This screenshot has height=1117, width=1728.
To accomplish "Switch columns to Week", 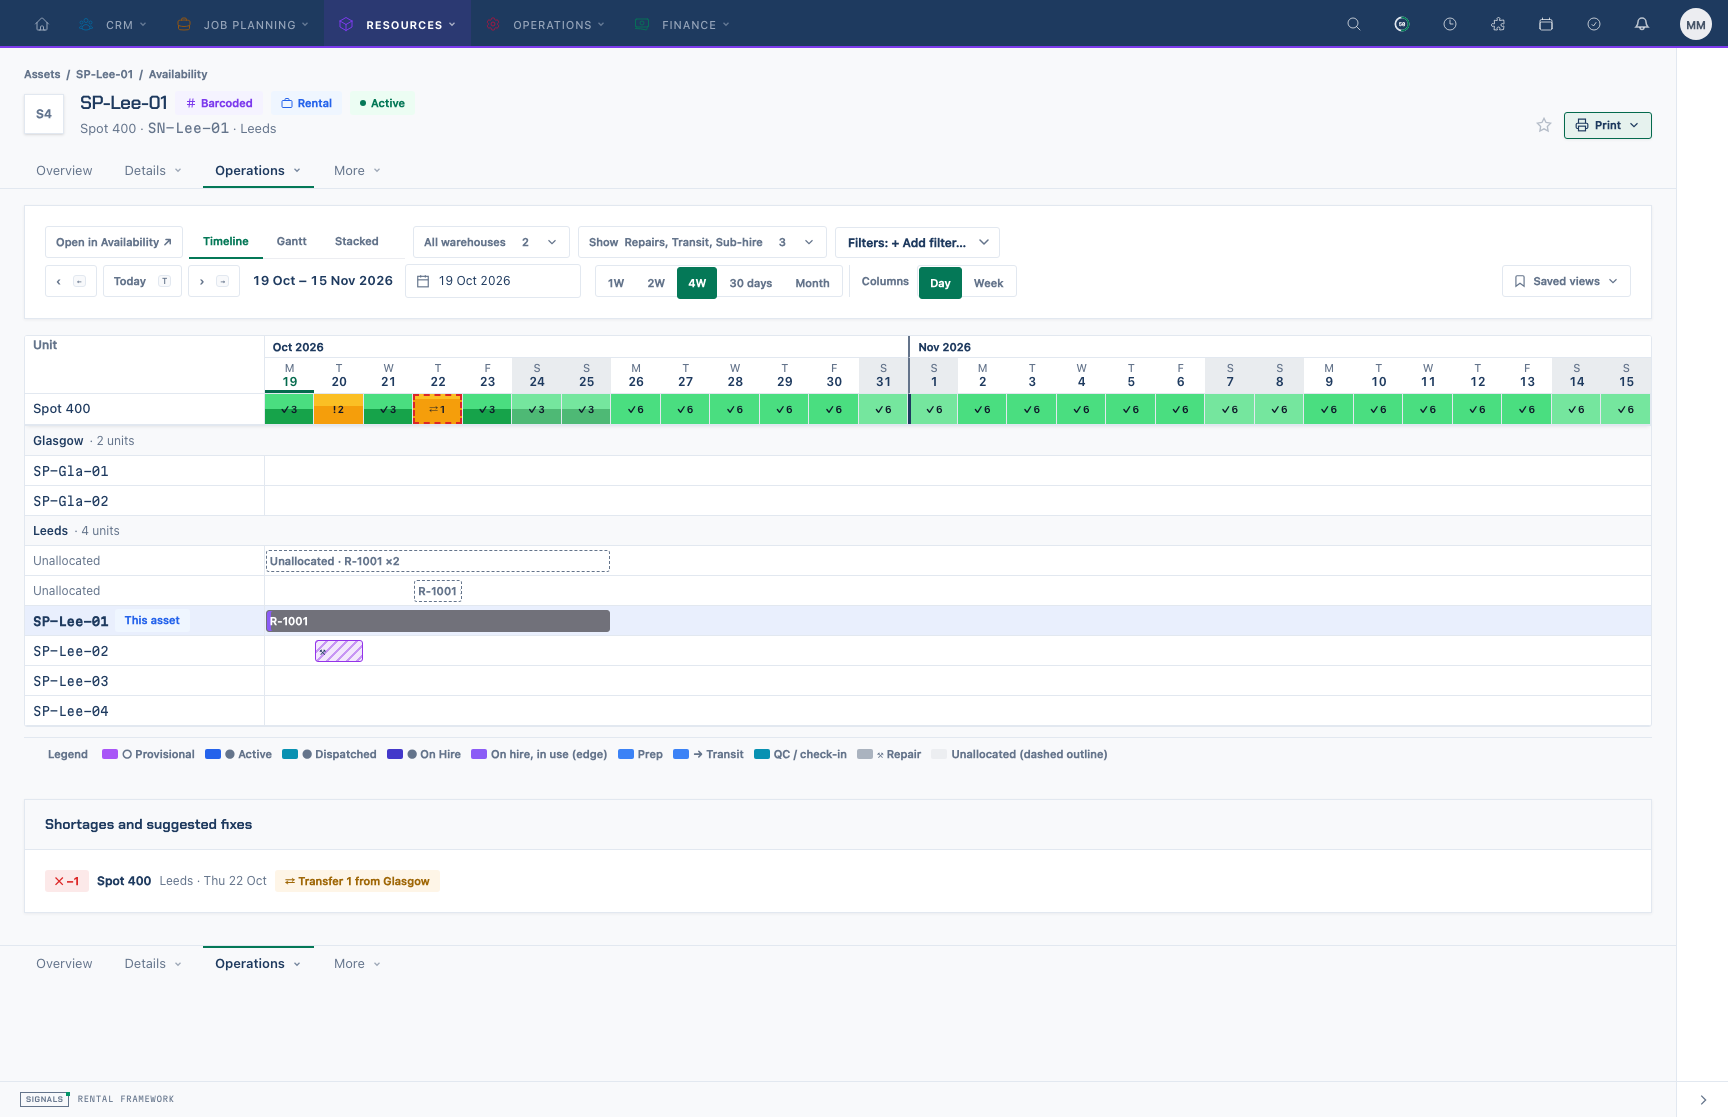I will (988, 283).
